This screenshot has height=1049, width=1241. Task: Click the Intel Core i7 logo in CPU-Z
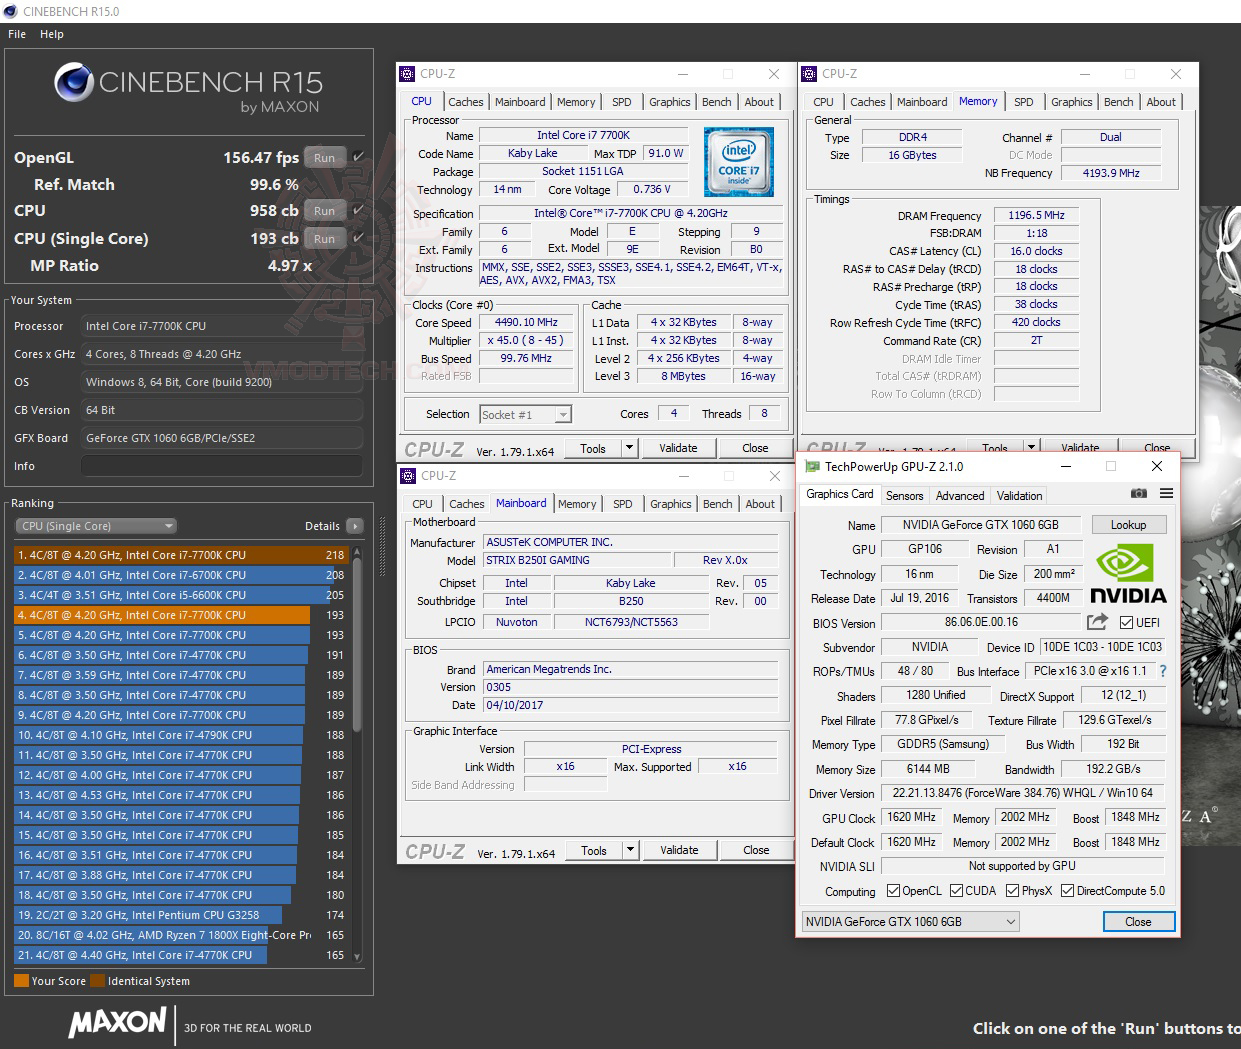[x=738, y=162]
